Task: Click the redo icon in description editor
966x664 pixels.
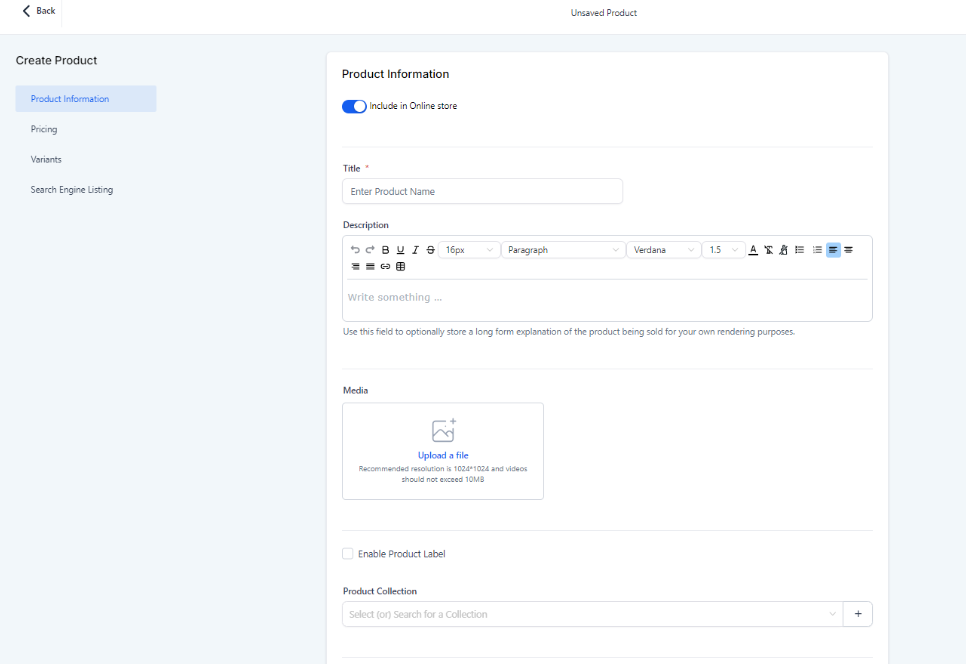Action: 370,250
